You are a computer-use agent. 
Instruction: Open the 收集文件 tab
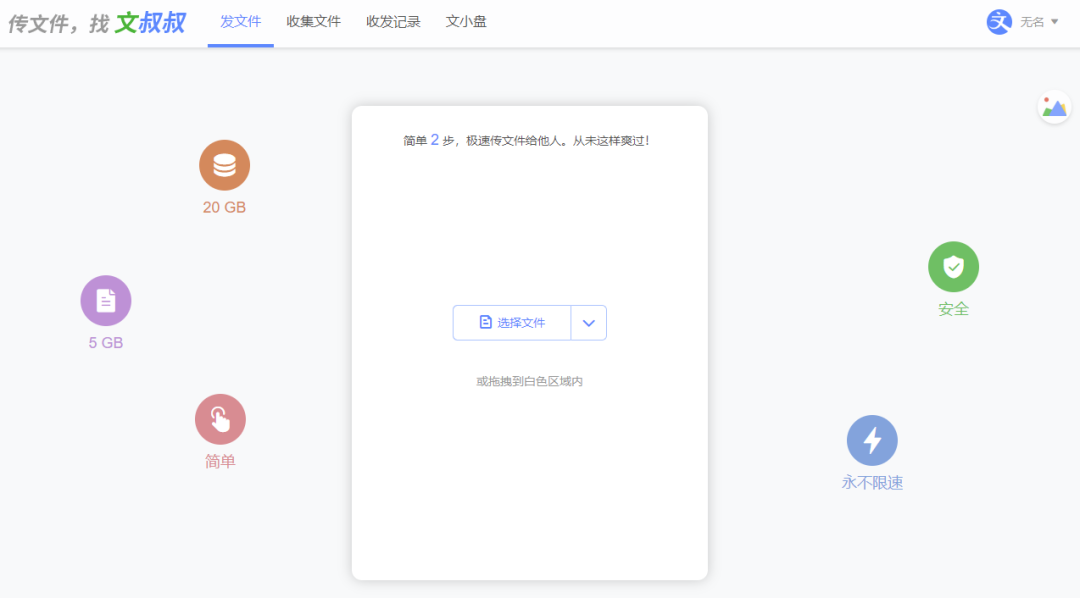313,22
